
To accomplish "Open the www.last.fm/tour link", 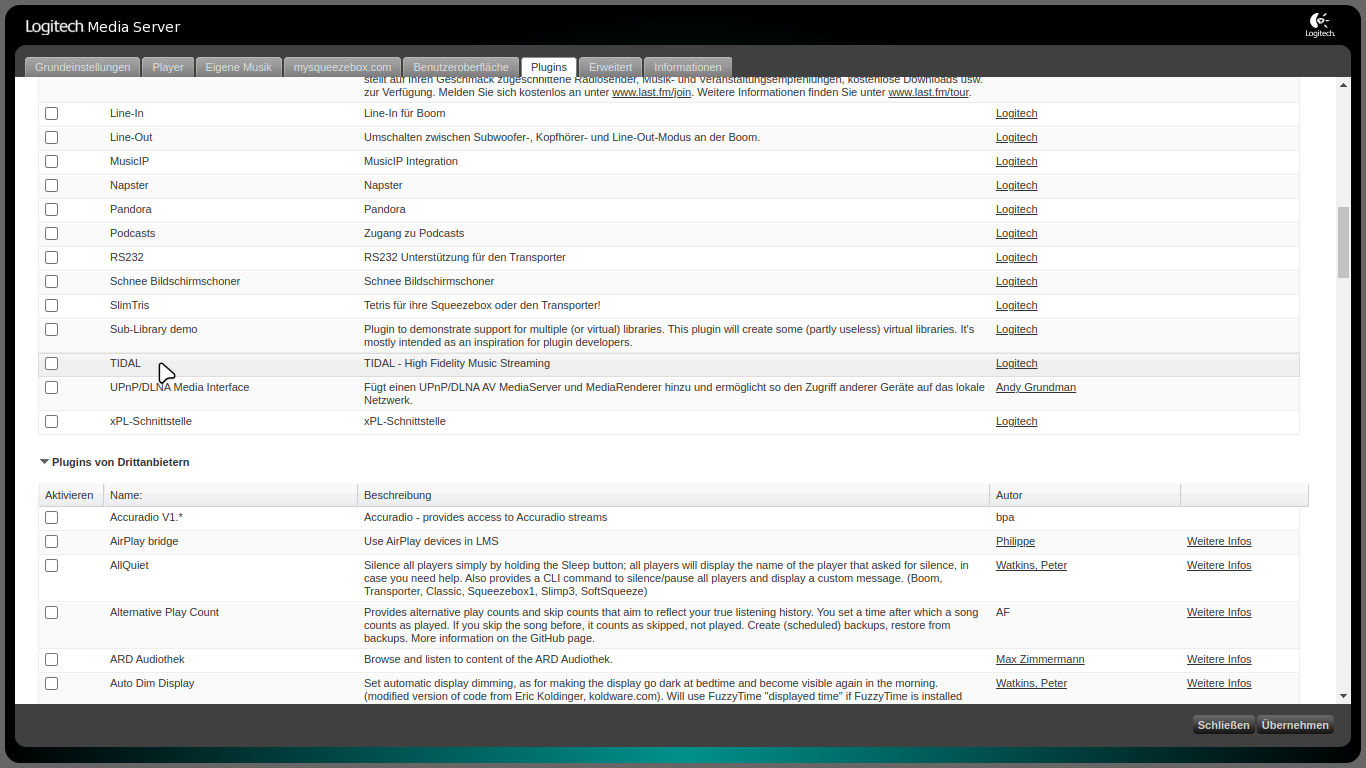I will tap(928, 92).
